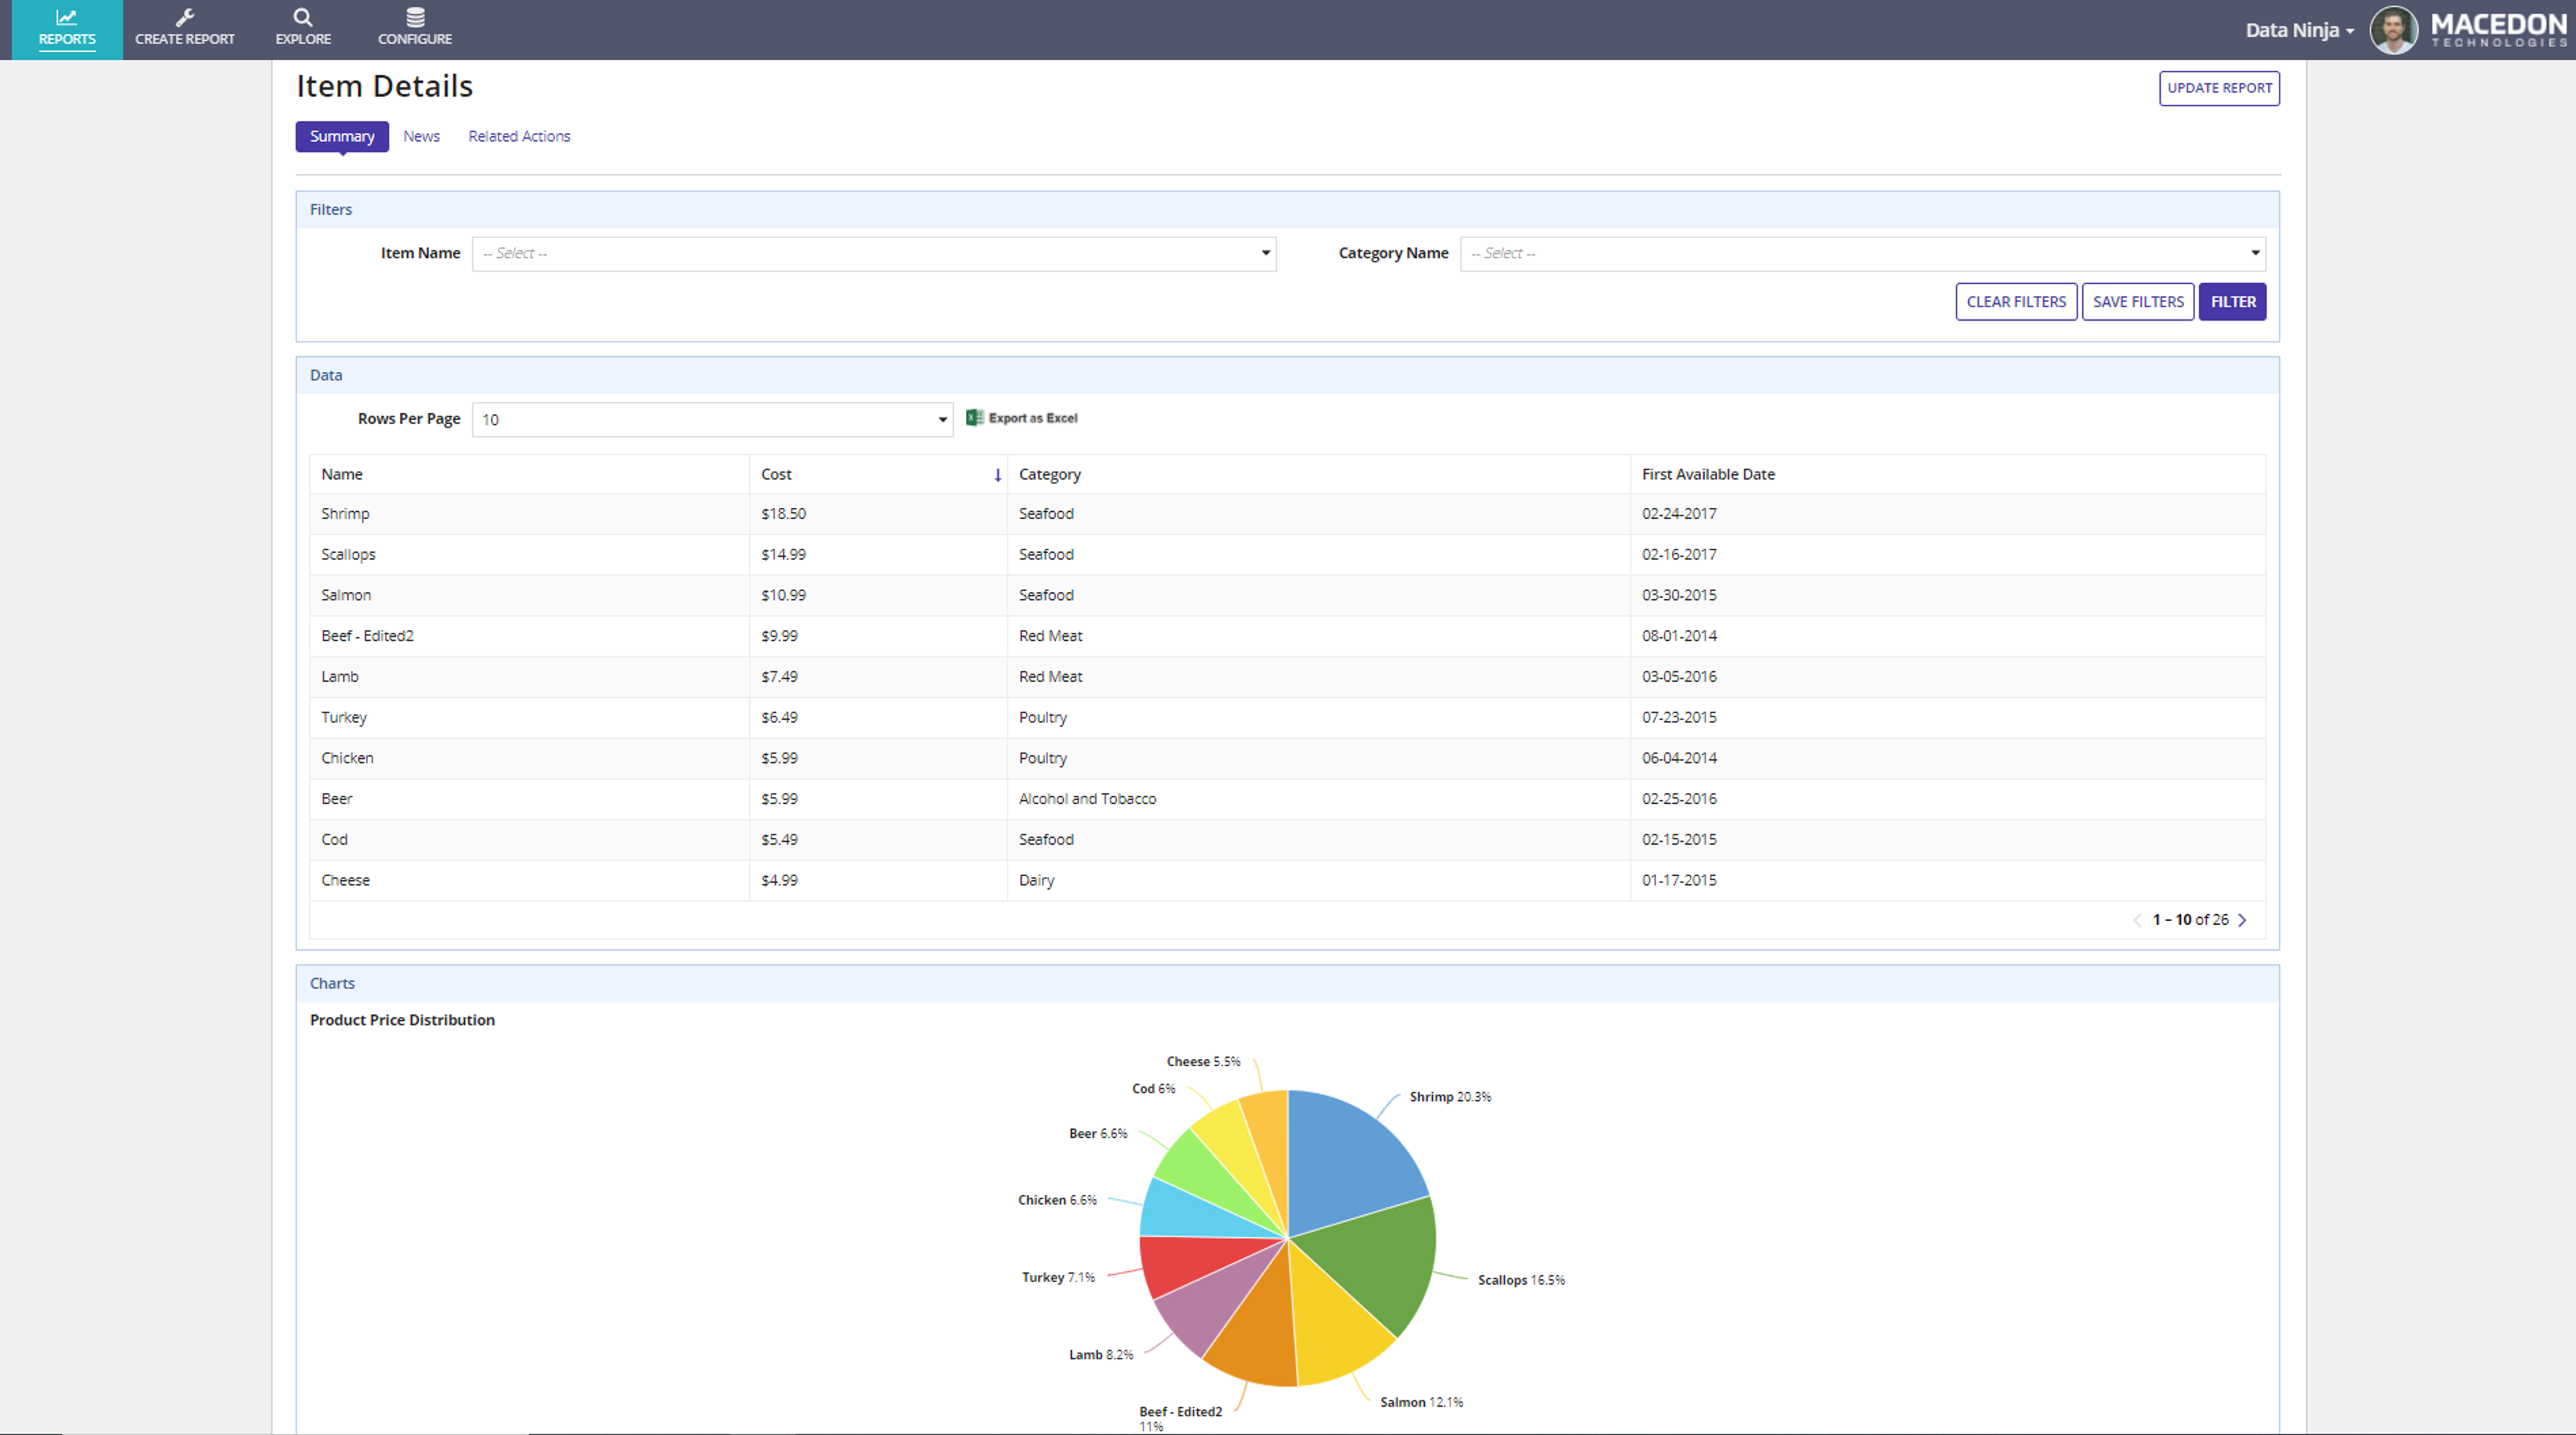Open the Rows Per Page dropdown
This screenshot has height=1435, width=2576.
(x=712, y=420)
